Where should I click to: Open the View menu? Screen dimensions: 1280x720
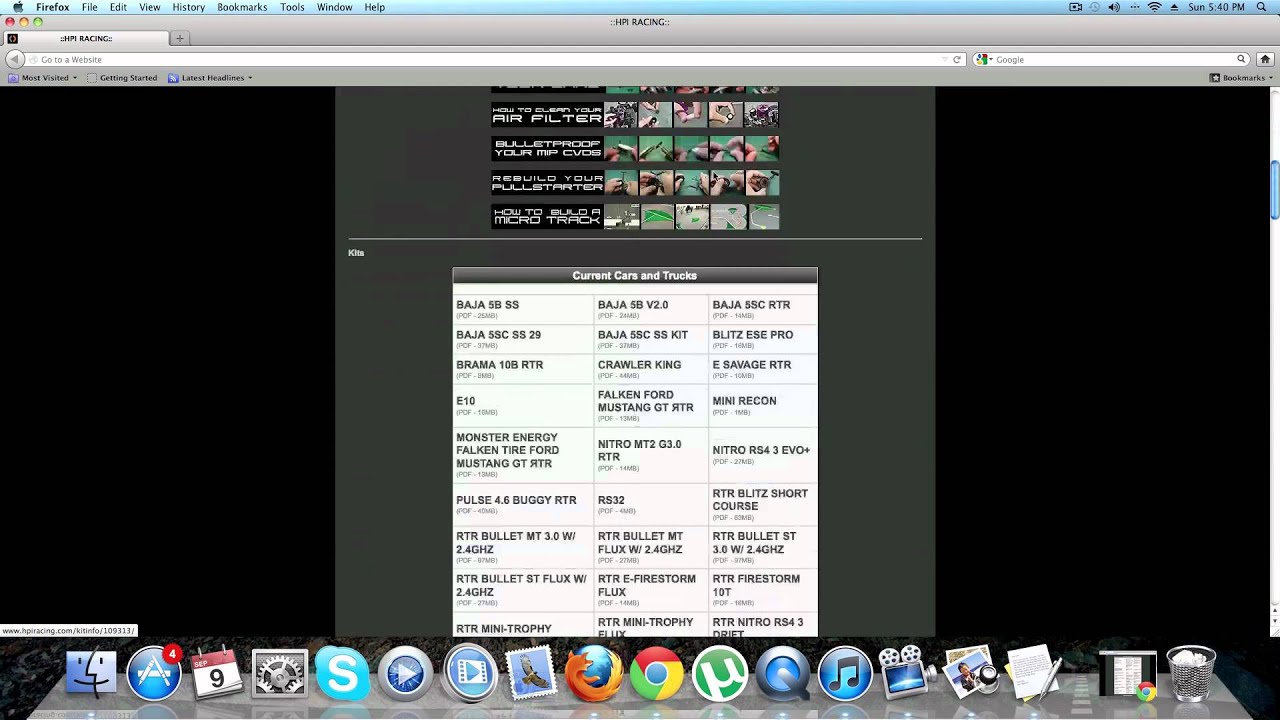tap(150, 7)
